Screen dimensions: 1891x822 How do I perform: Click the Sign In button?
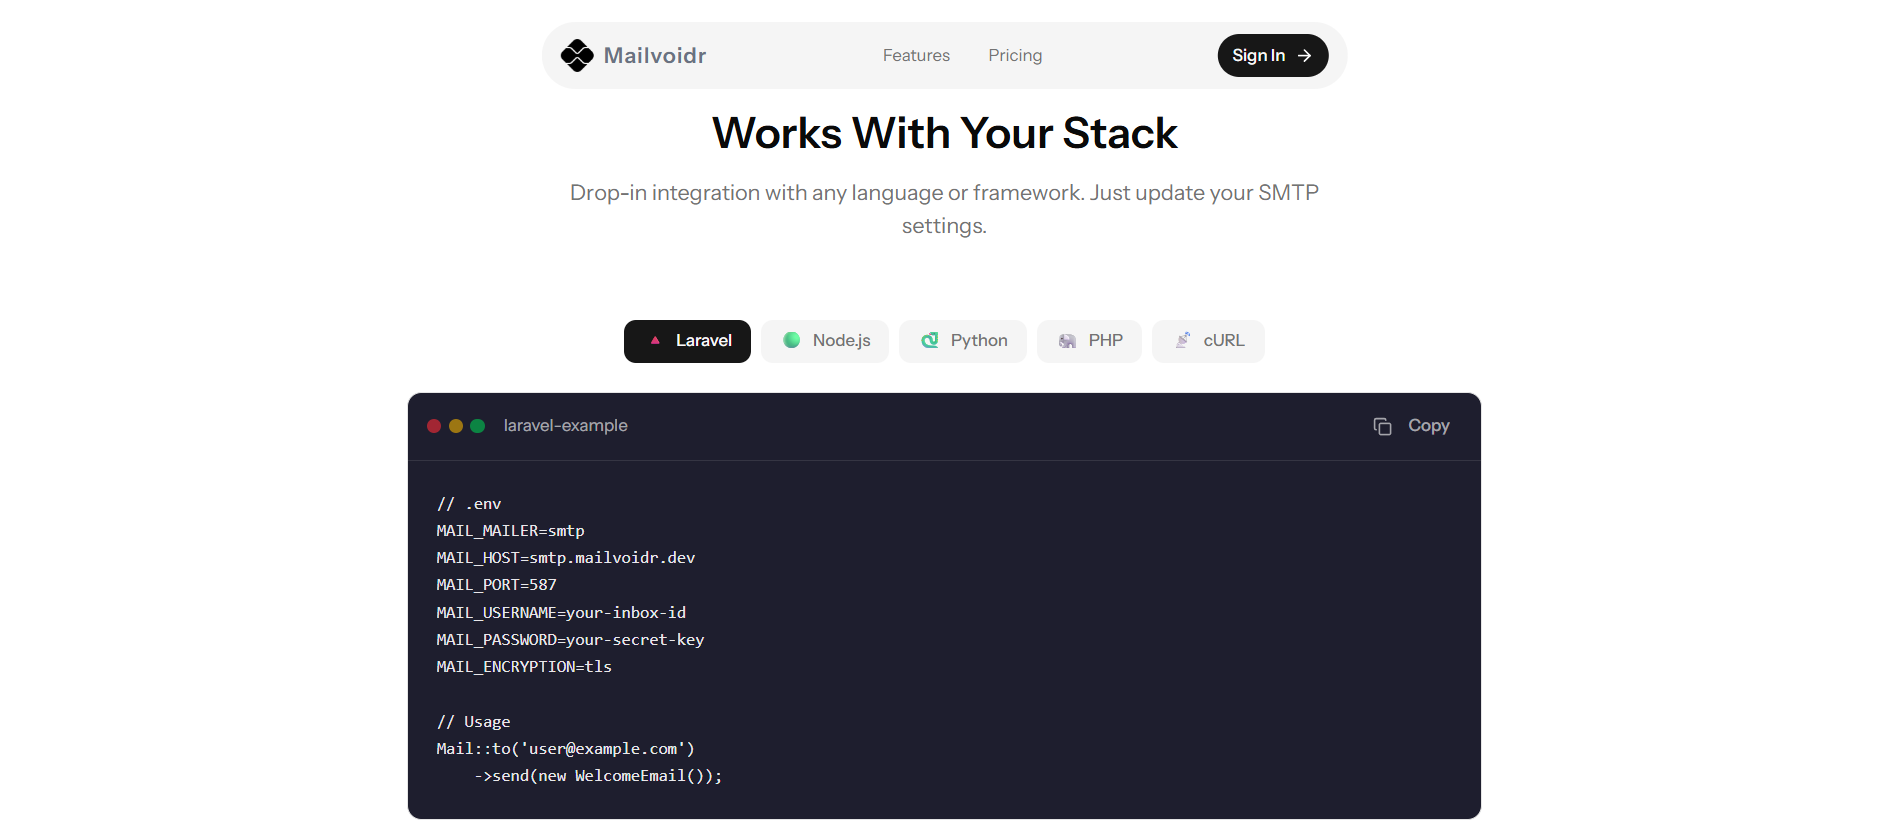pos(1273,55)
